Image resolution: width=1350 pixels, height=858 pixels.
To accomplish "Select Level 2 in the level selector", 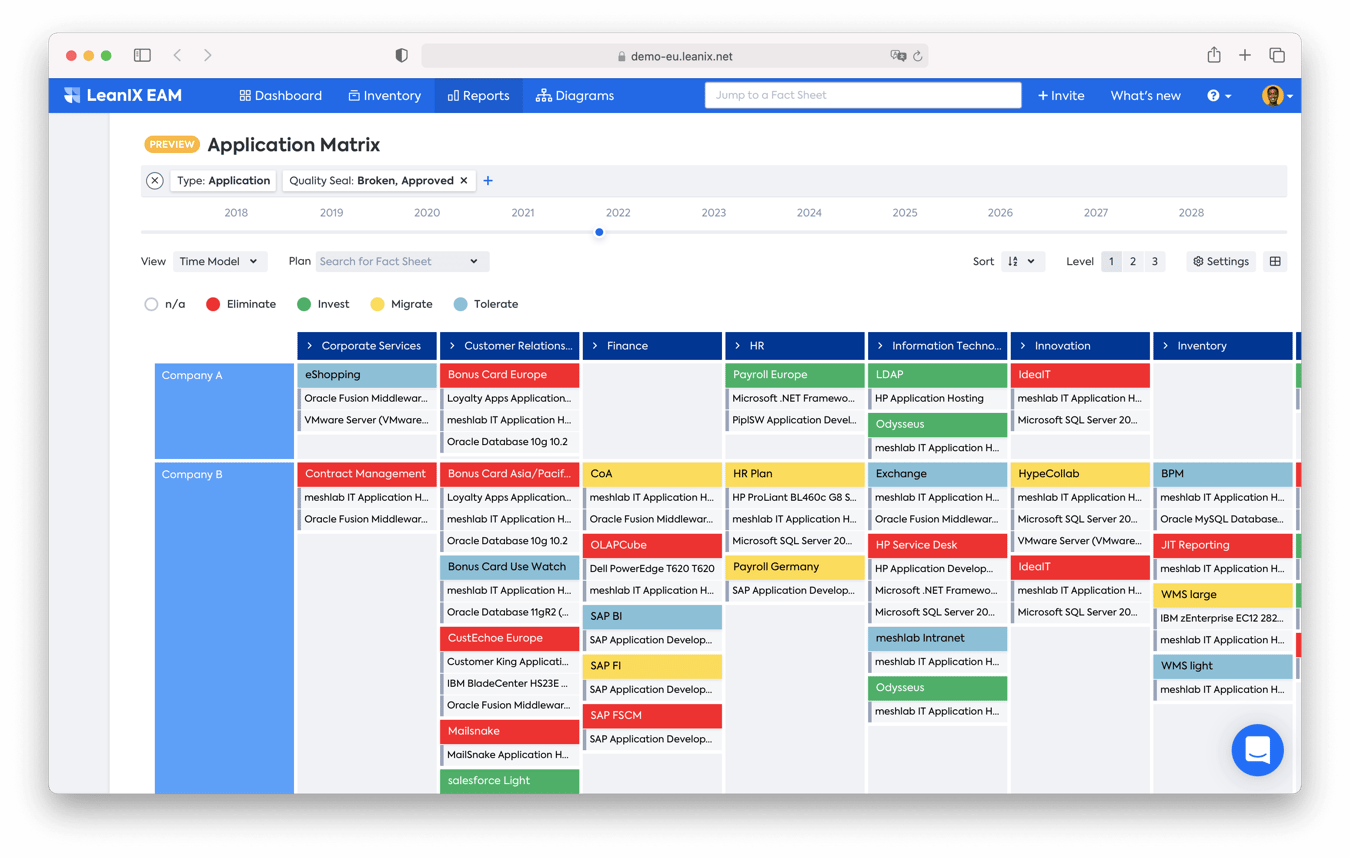I will click(x=1133, y=260).
